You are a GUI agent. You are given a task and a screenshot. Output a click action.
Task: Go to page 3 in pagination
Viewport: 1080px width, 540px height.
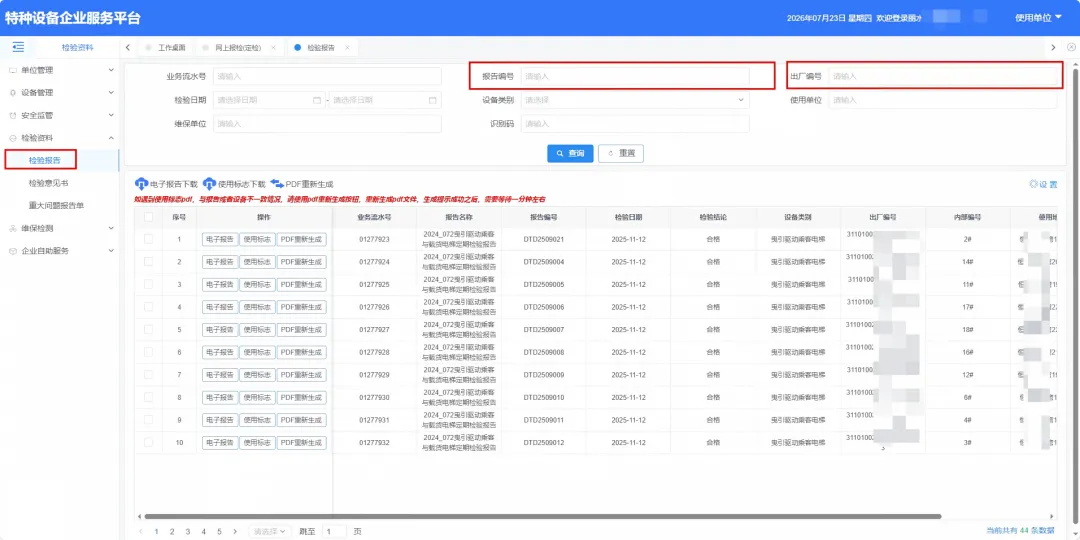[x=187, y=532]
